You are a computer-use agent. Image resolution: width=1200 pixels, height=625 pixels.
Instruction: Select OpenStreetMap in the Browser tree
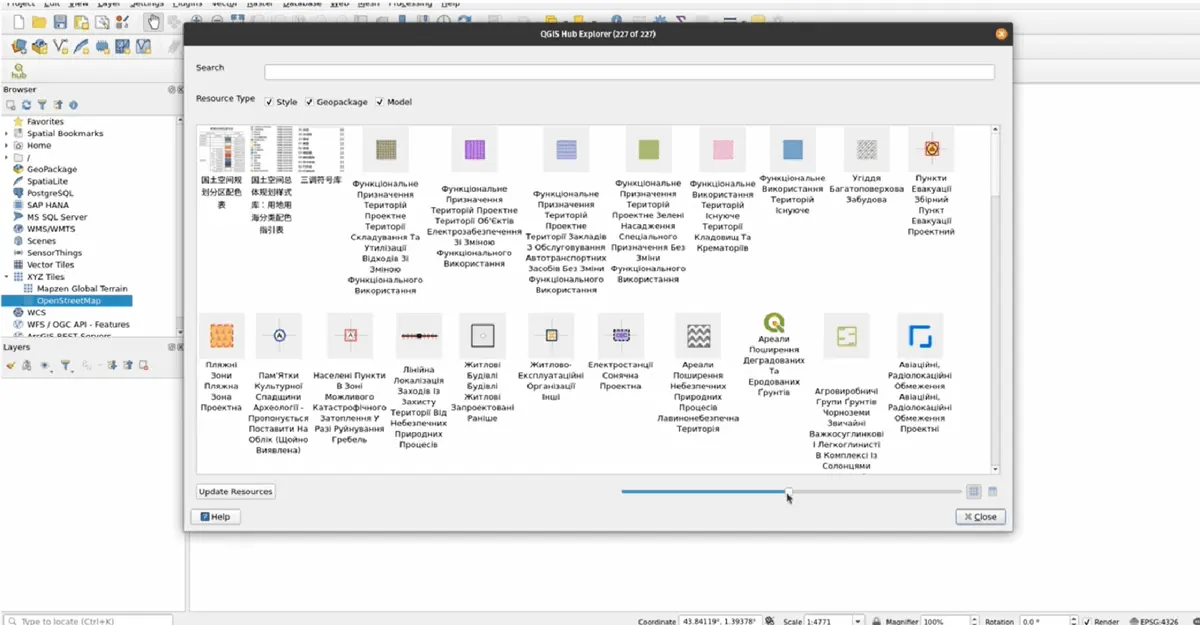click(x=68, y=300)
